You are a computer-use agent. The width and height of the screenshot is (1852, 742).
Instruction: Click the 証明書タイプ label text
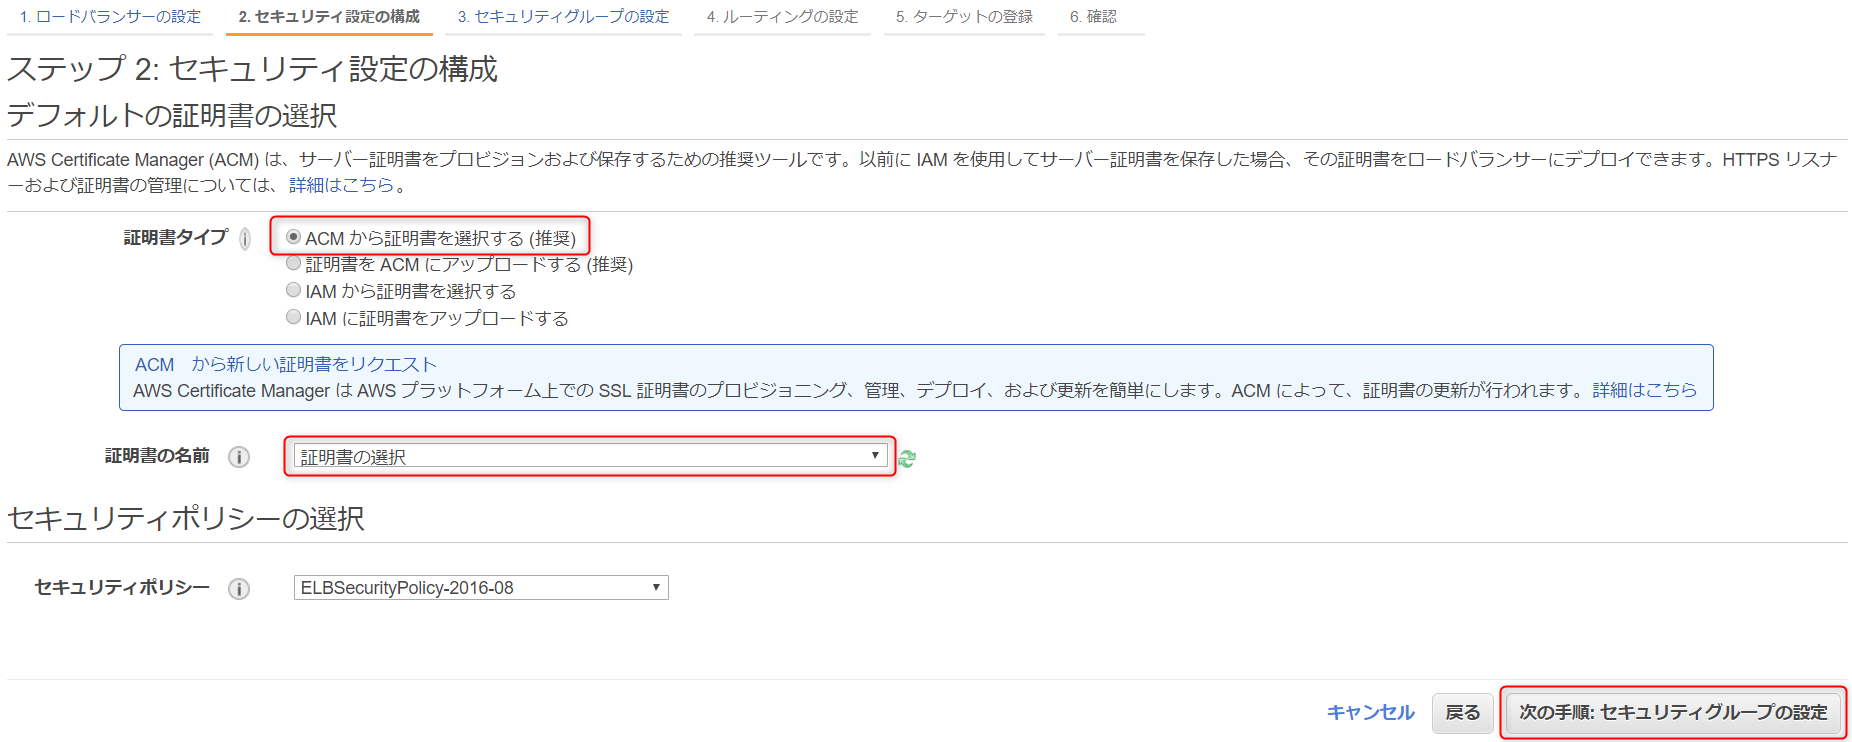(x=175, y=238)
